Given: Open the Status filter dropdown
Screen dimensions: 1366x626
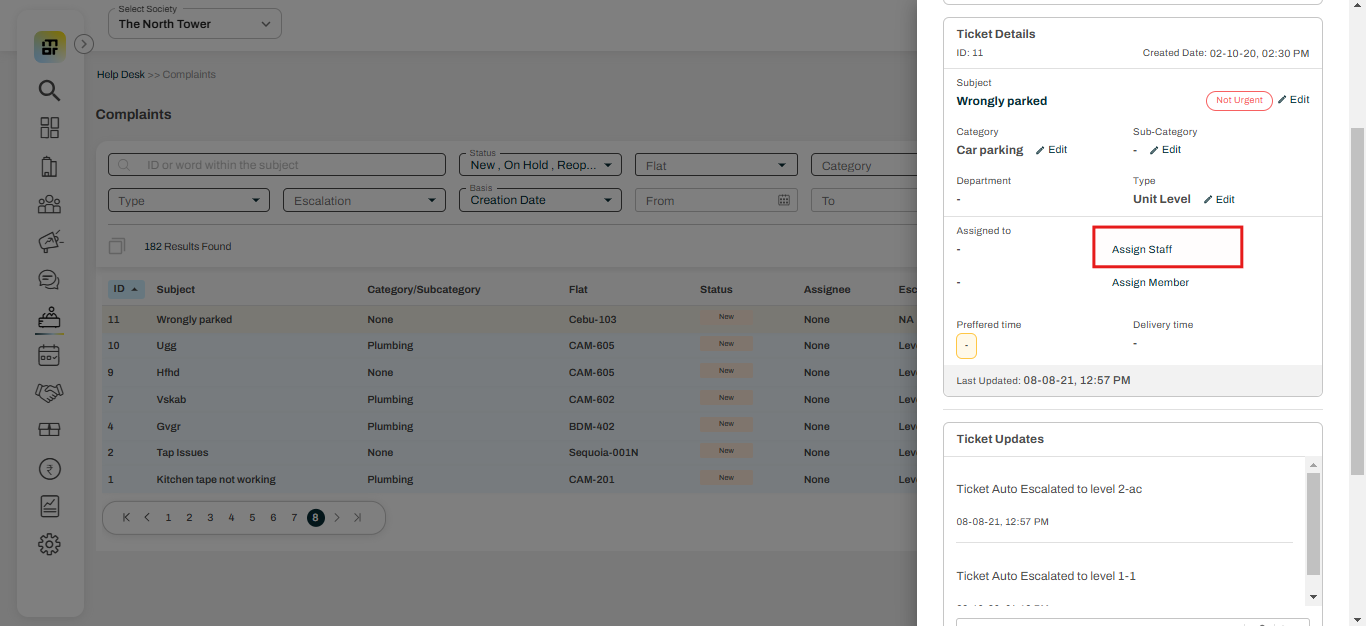Looking at the screenshot, I should (x=540, y=164).
